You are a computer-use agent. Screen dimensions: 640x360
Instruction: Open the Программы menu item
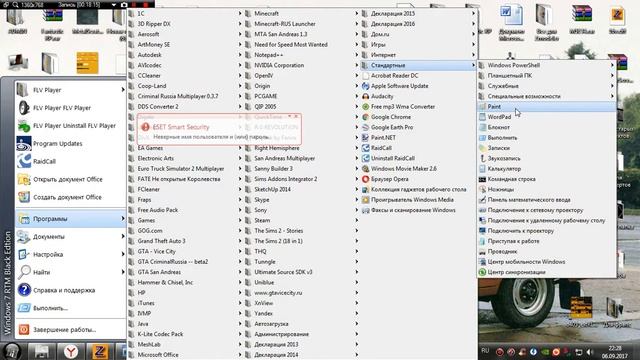(x=71, y=219)
